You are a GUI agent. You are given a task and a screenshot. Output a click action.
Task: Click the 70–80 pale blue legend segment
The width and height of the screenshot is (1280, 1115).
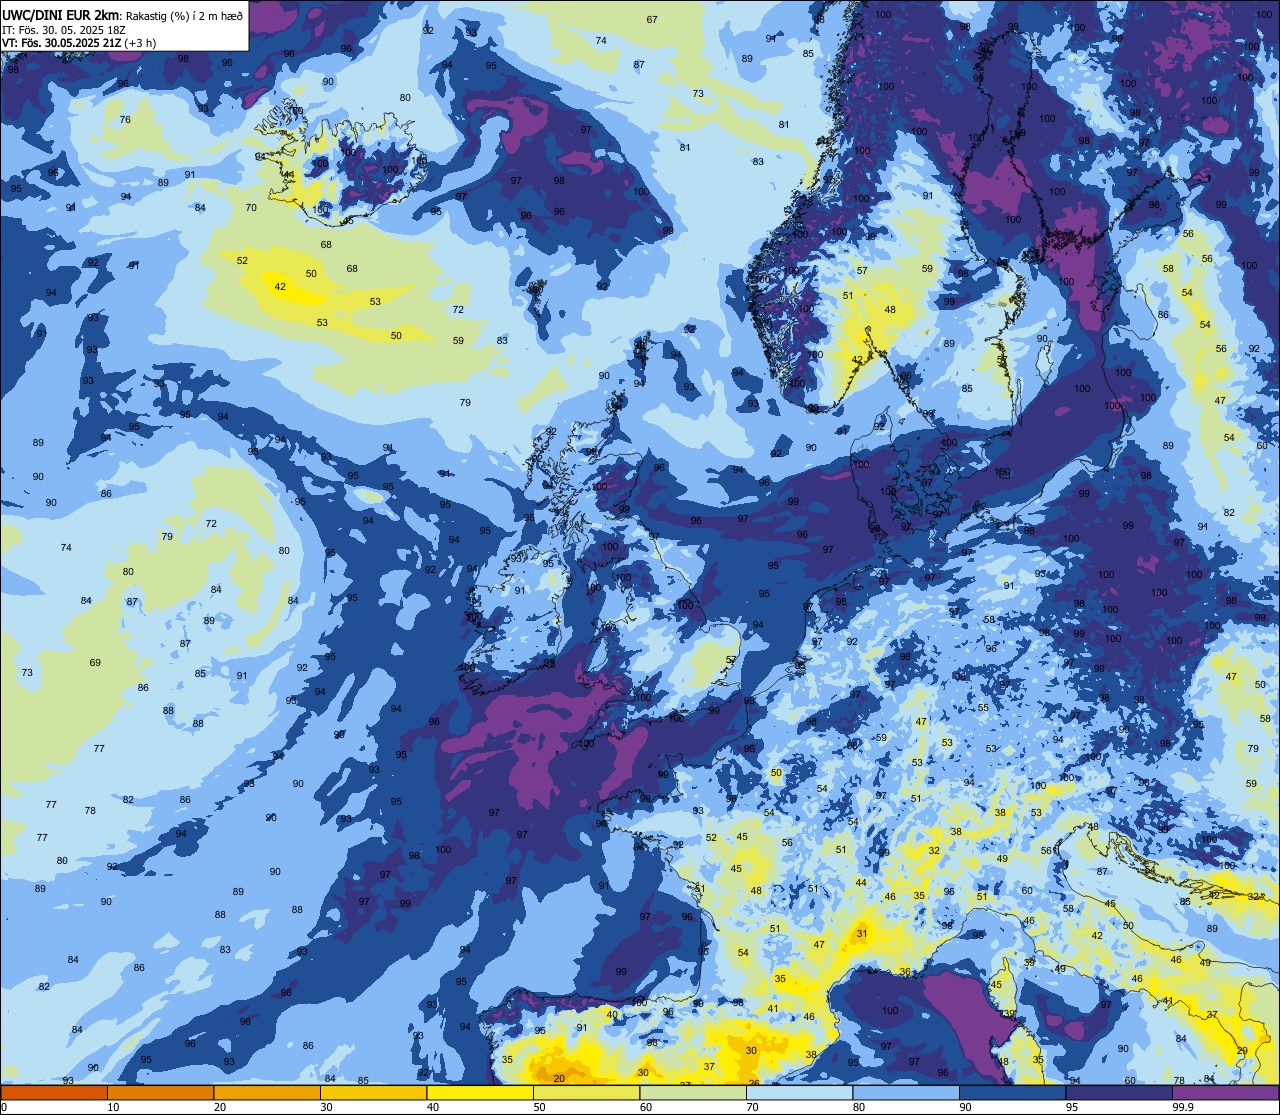[799, 1092]
